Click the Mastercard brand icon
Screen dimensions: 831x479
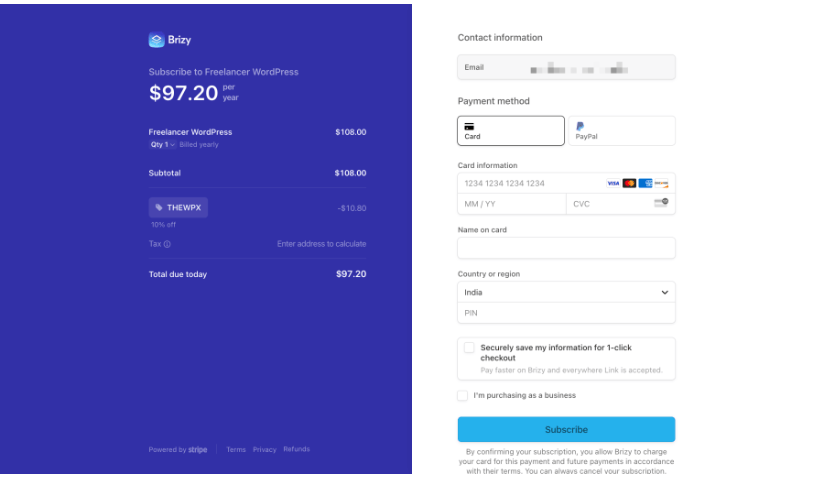point(629,184)
